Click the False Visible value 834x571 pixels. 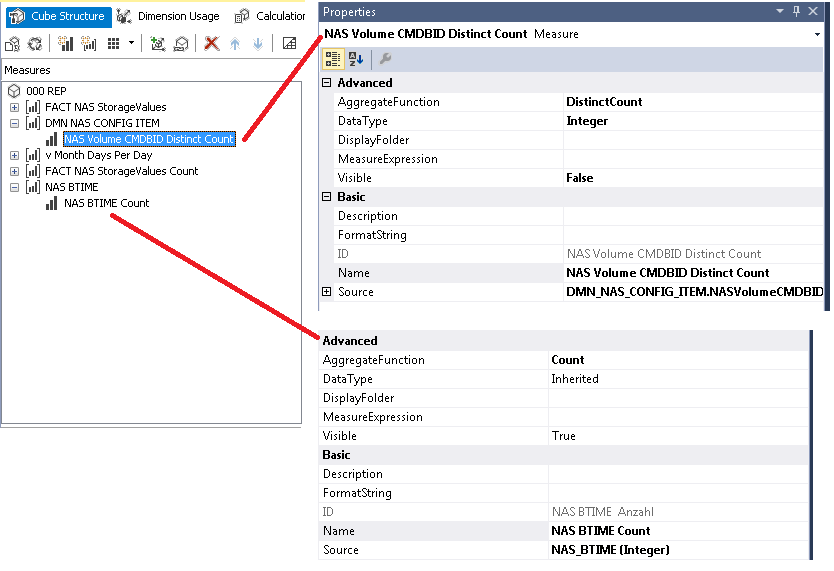coord(579,178)
